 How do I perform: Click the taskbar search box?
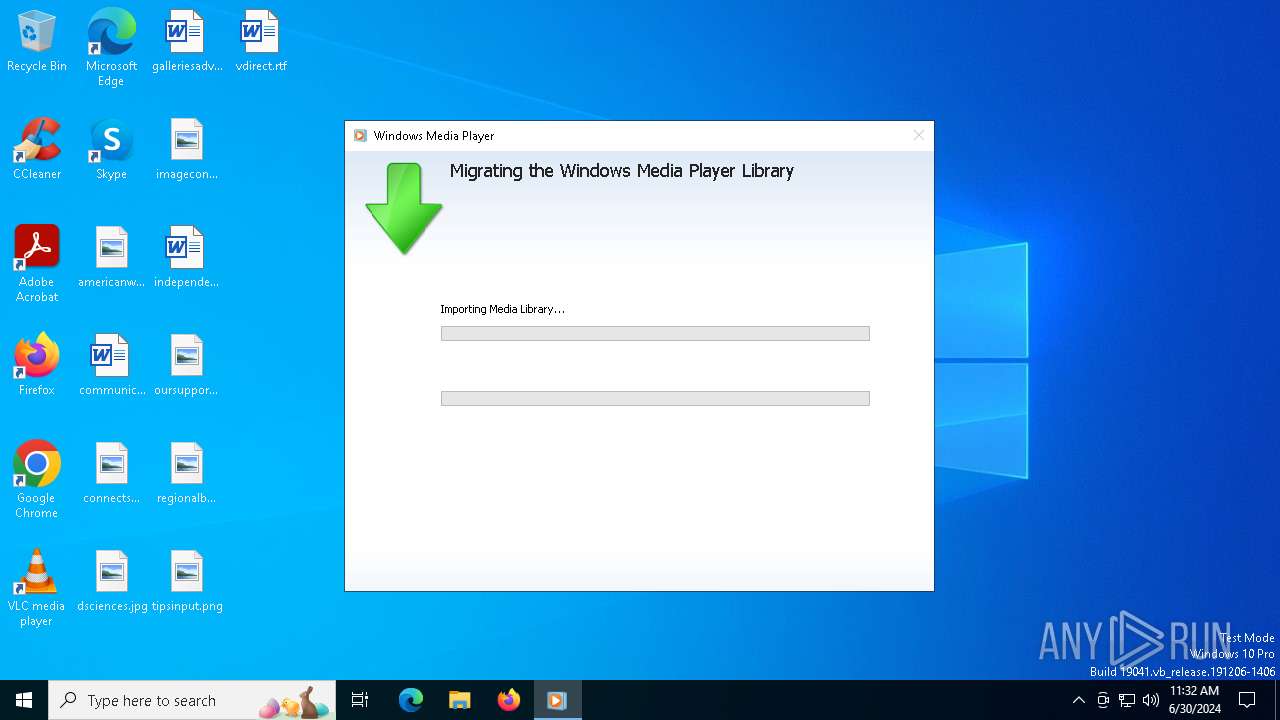(x=192, y=700)
